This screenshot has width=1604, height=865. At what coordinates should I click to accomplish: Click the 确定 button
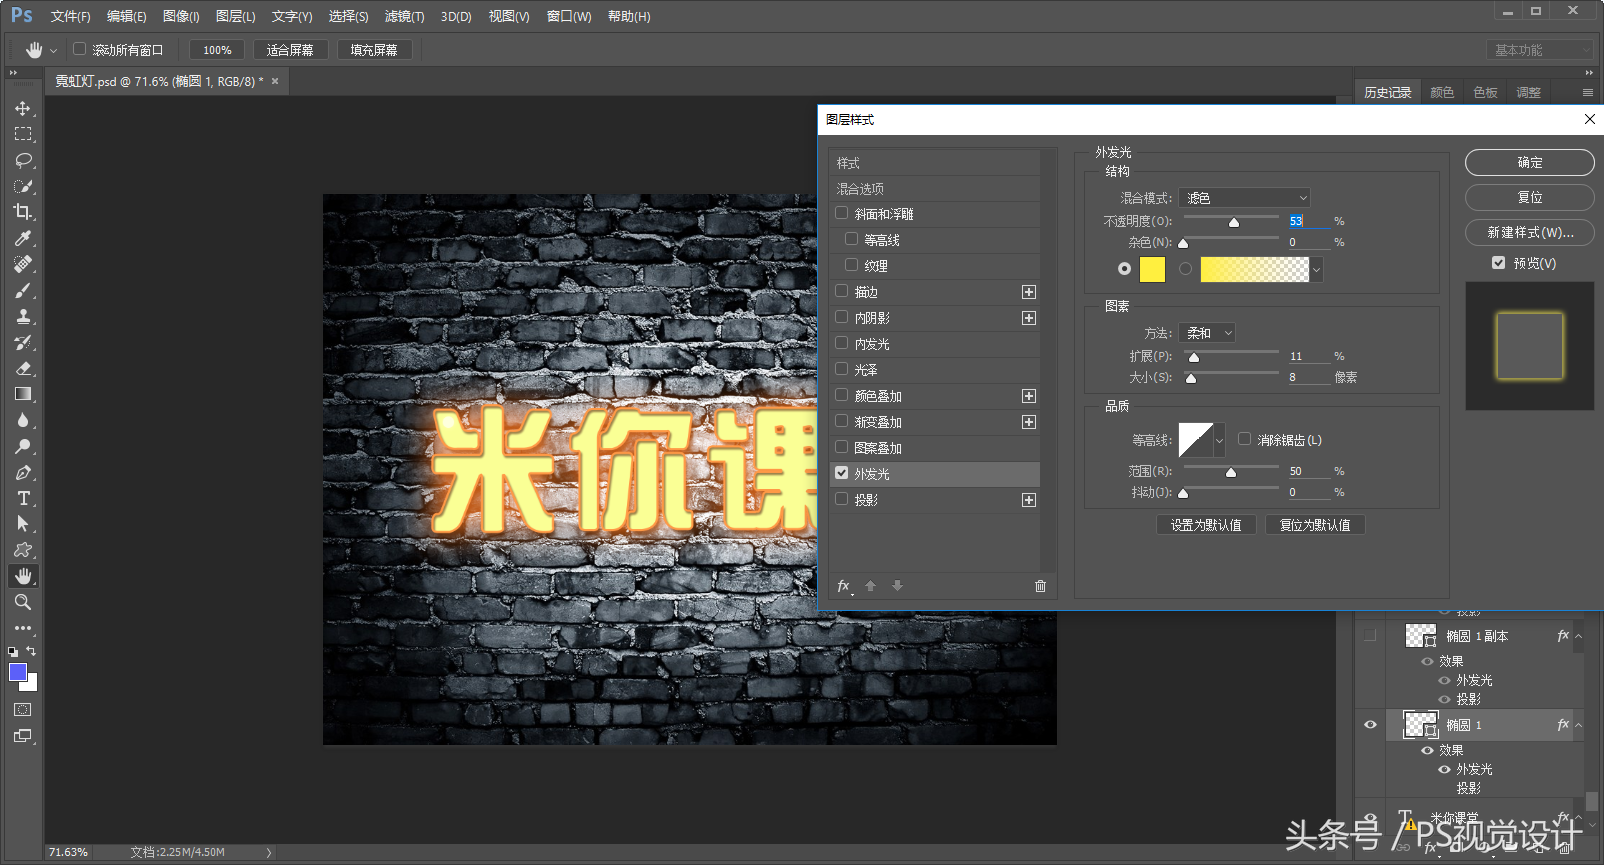point(1529,162)
